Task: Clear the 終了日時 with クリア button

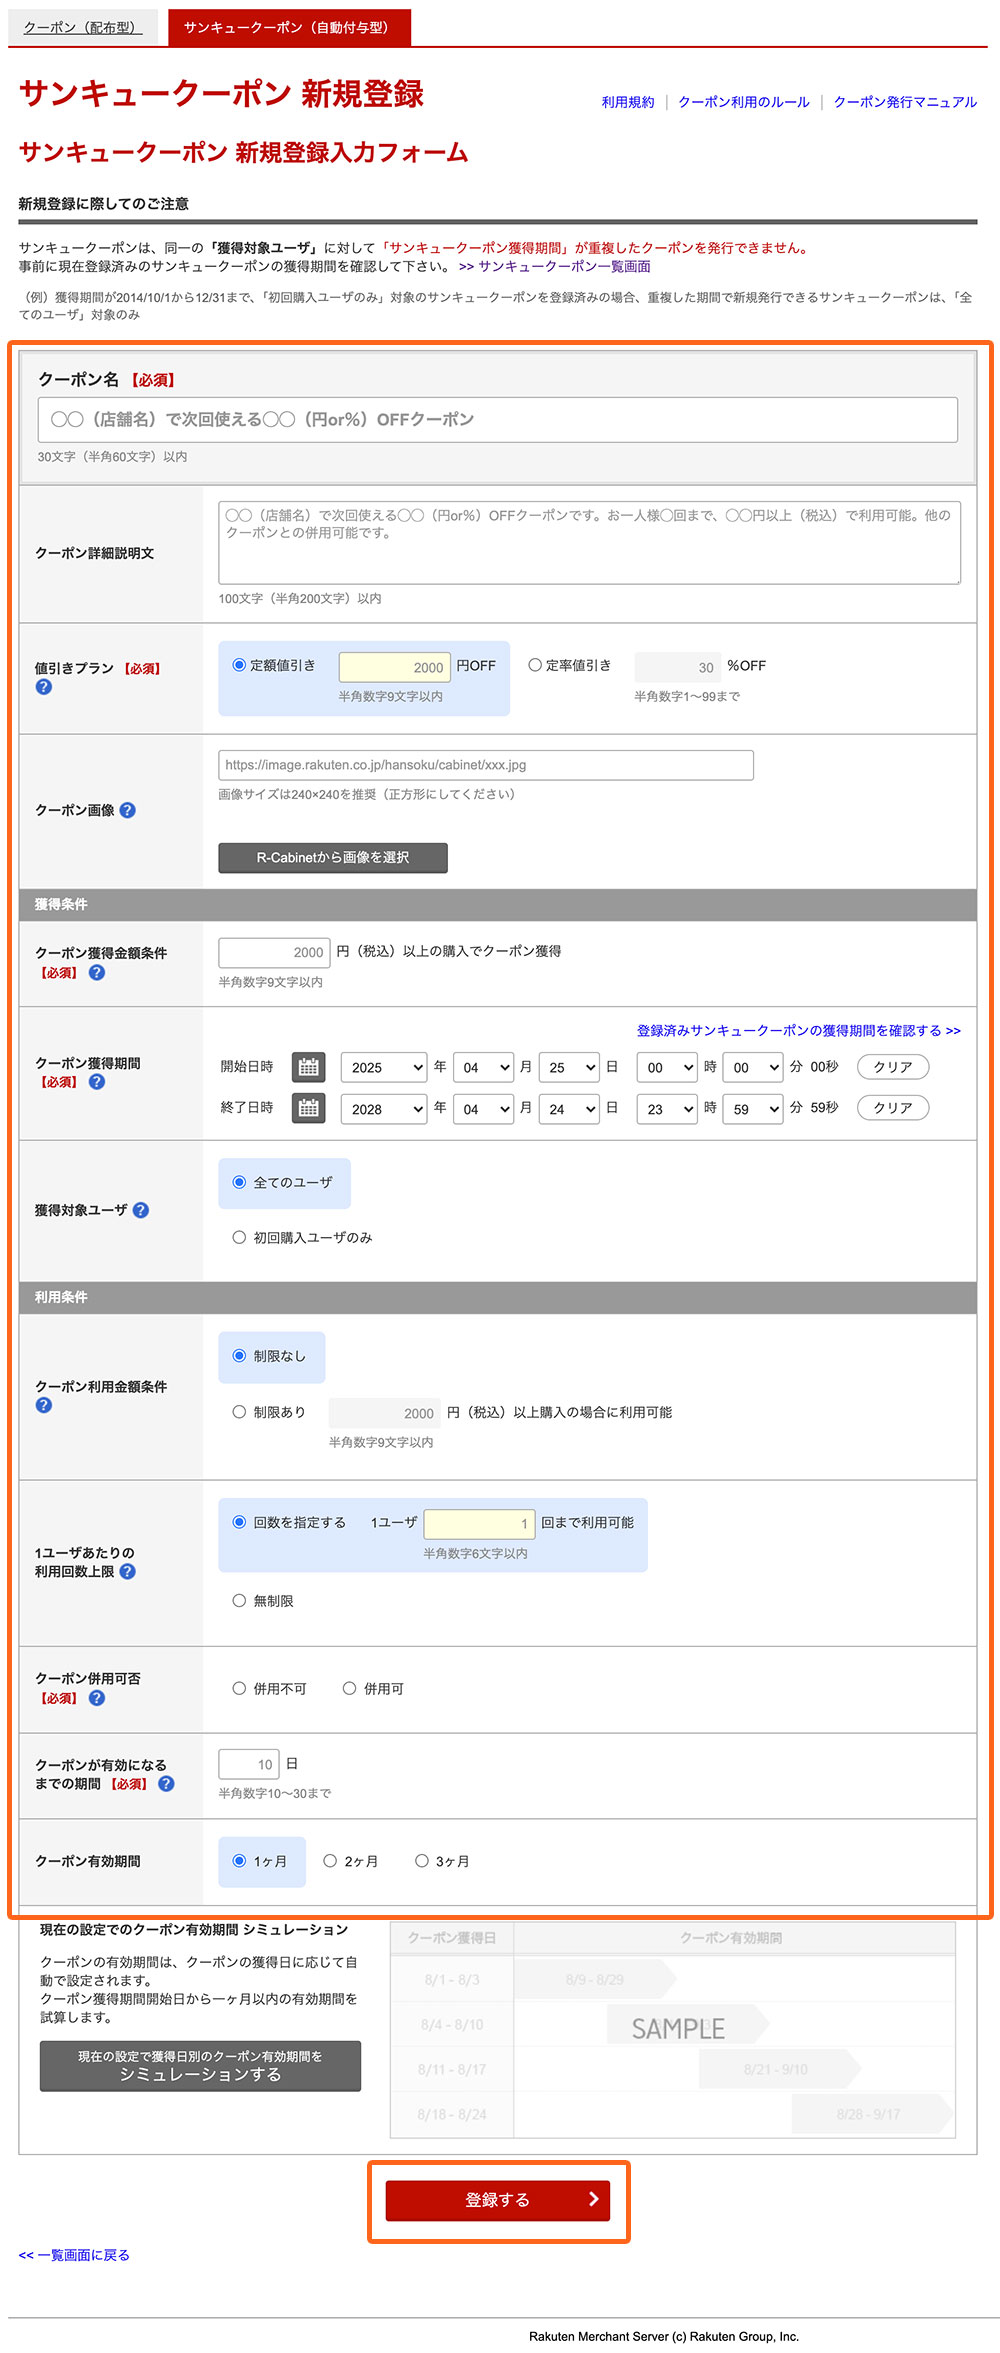Action: (893, 1108)
